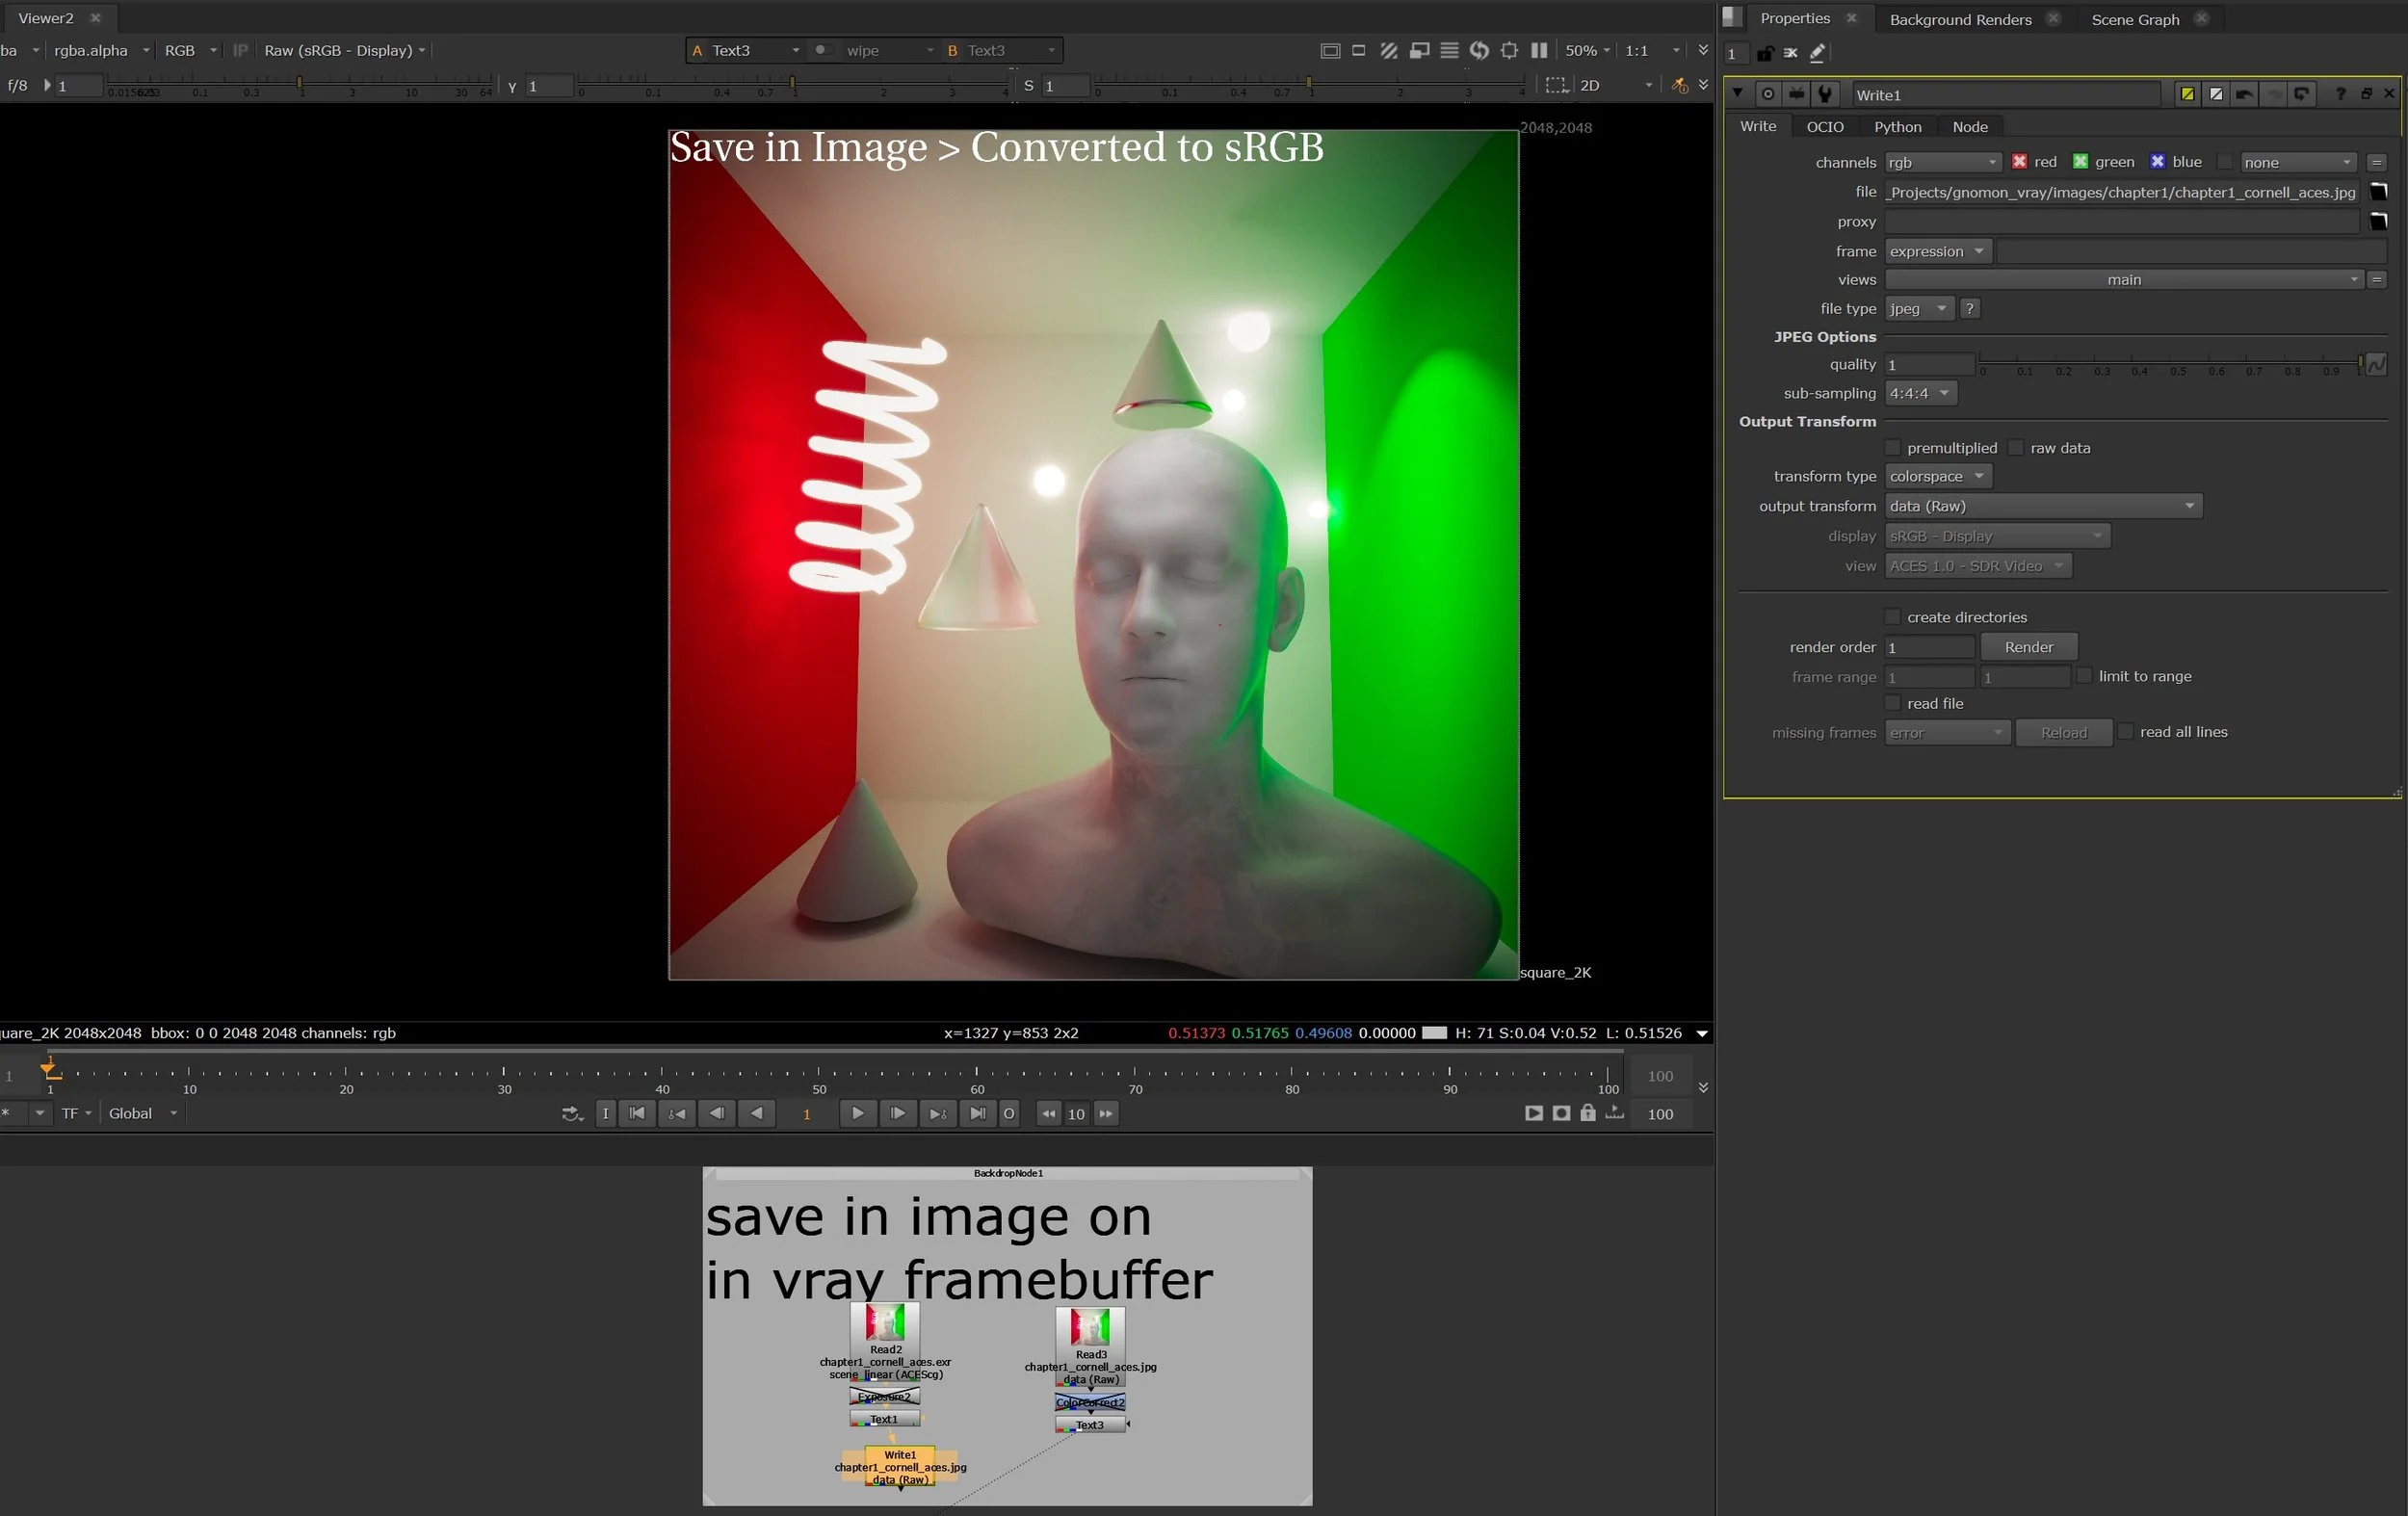Click the wrench icon in Write1 properties
The width and height of the screenshot is (2408, 1516).
tap(1827, 93)
